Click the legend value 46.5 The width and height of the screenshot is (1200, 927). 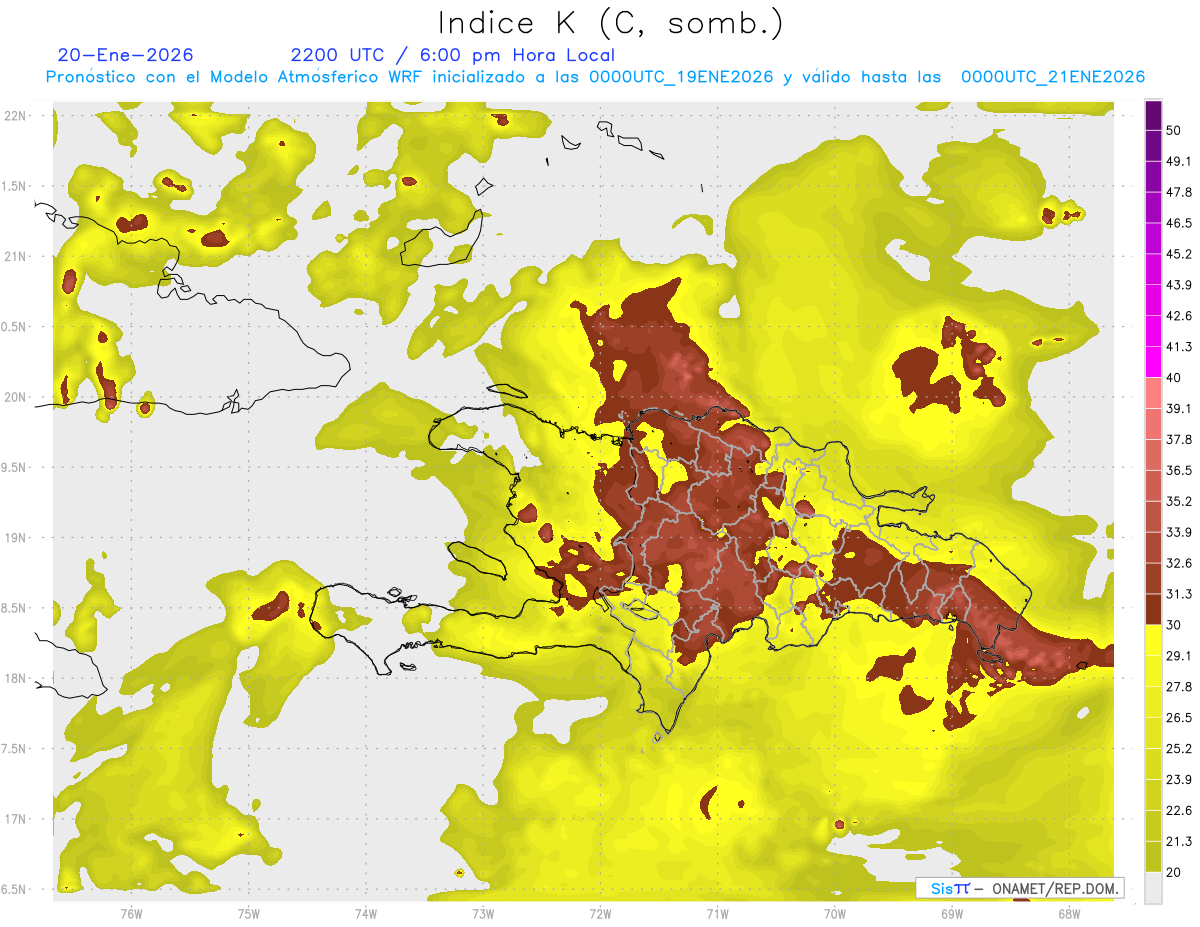click(1179, 223)
